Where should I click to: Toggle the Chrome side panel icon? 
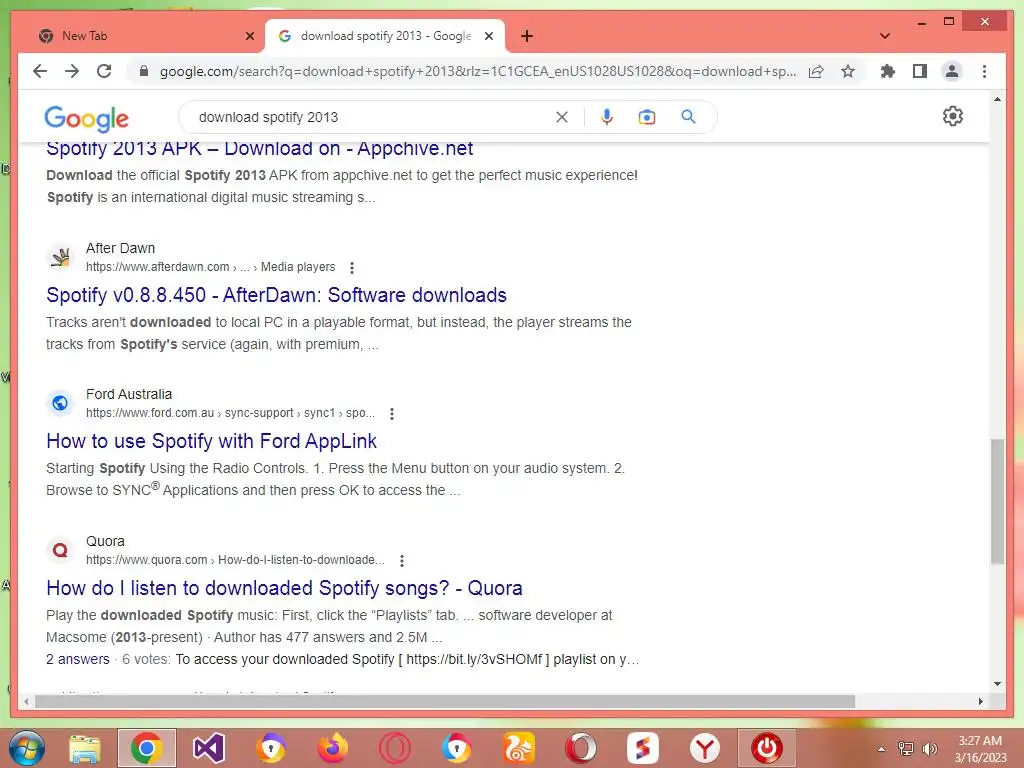tap(920, 71)
